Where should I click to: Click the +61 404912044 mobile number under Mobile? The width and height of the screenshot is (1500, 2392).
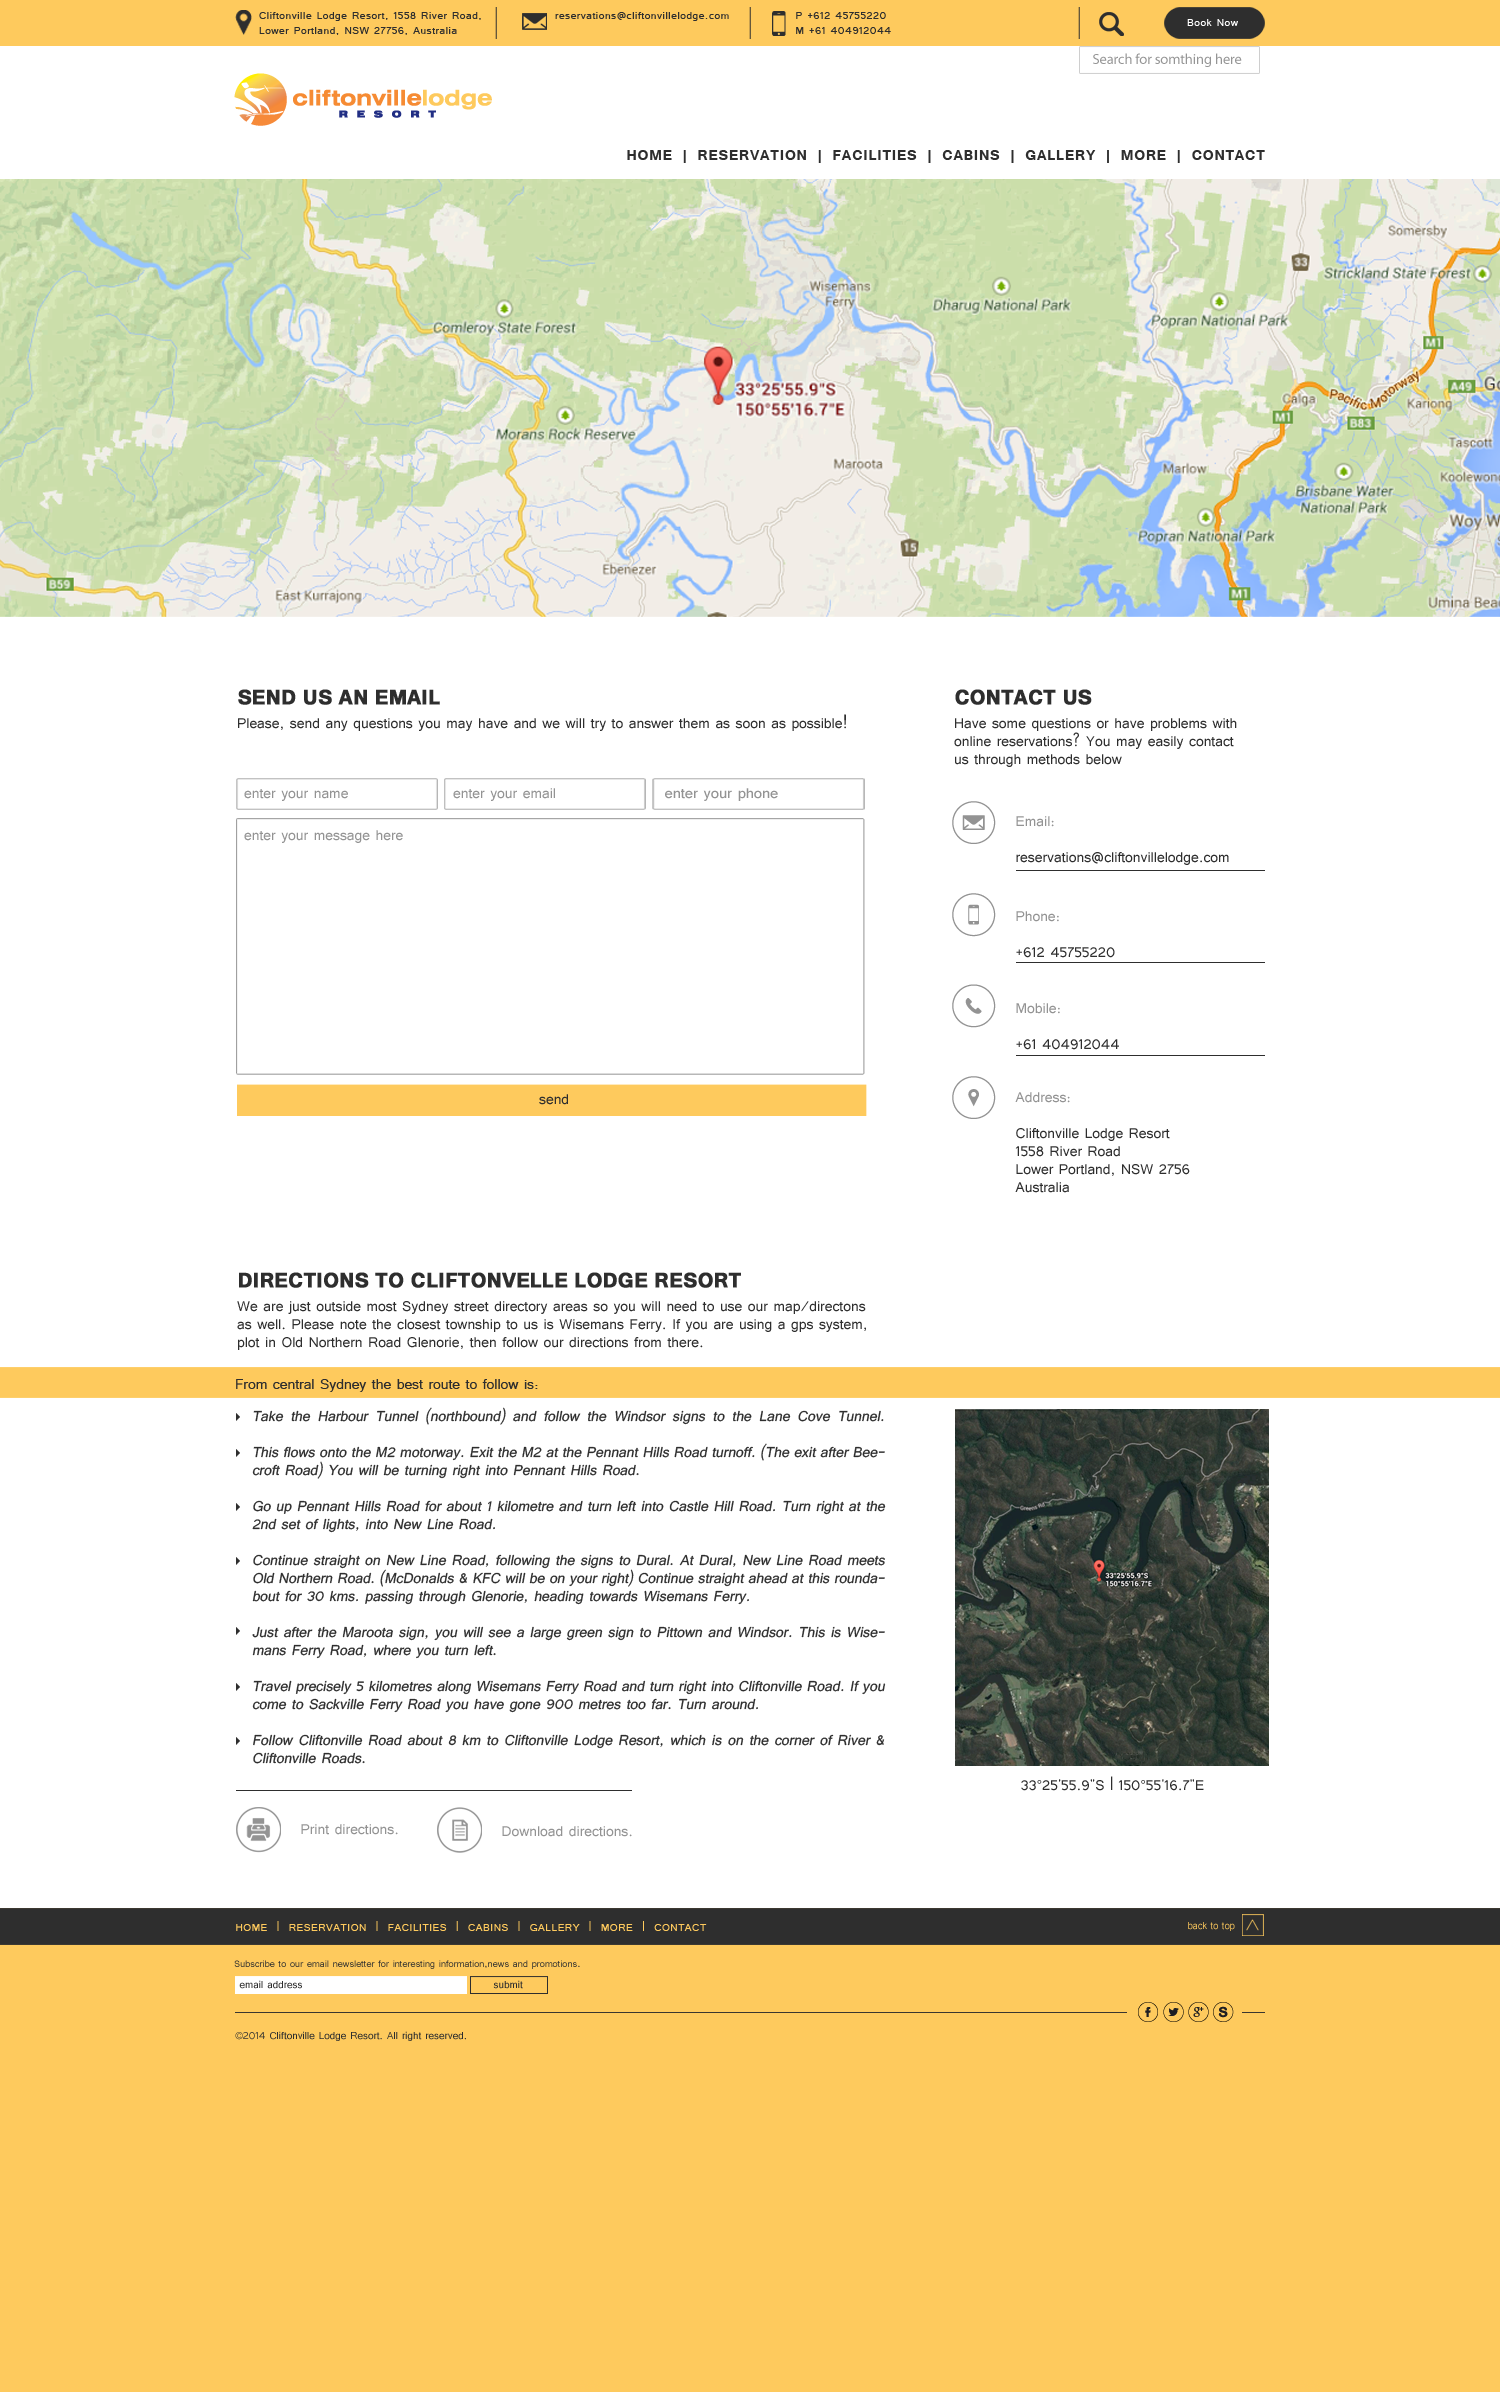pyautogui.click(x=1067, y=1044)
